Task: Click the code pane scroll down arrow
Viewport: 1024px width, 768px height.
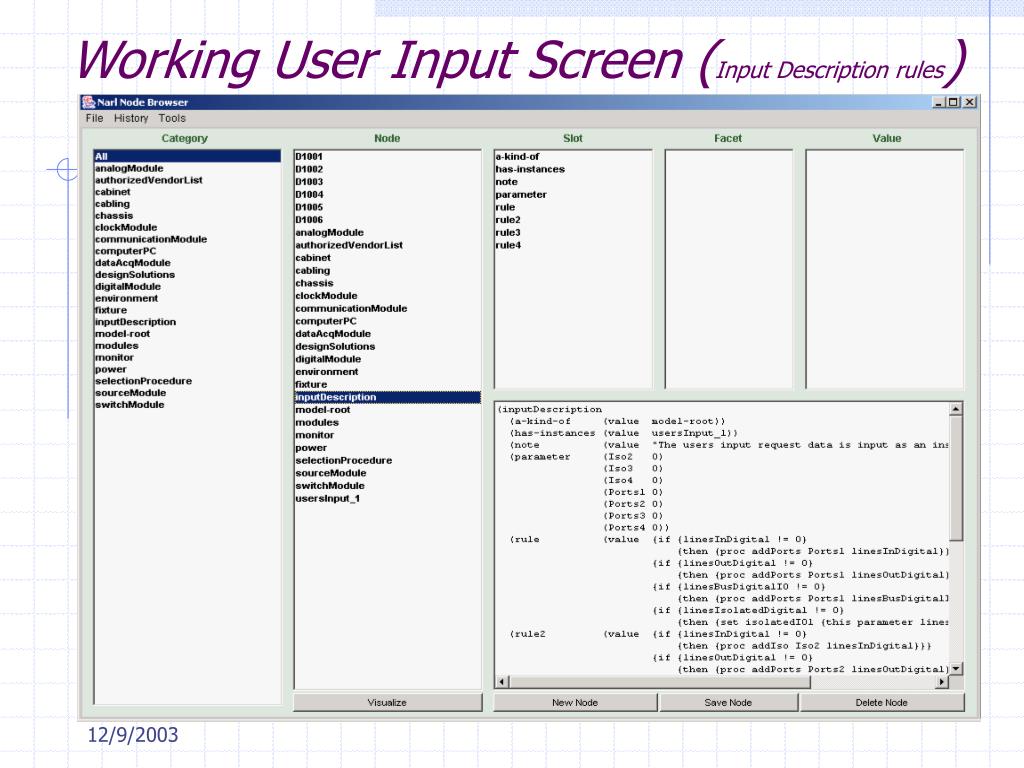Action: [956, 669]
